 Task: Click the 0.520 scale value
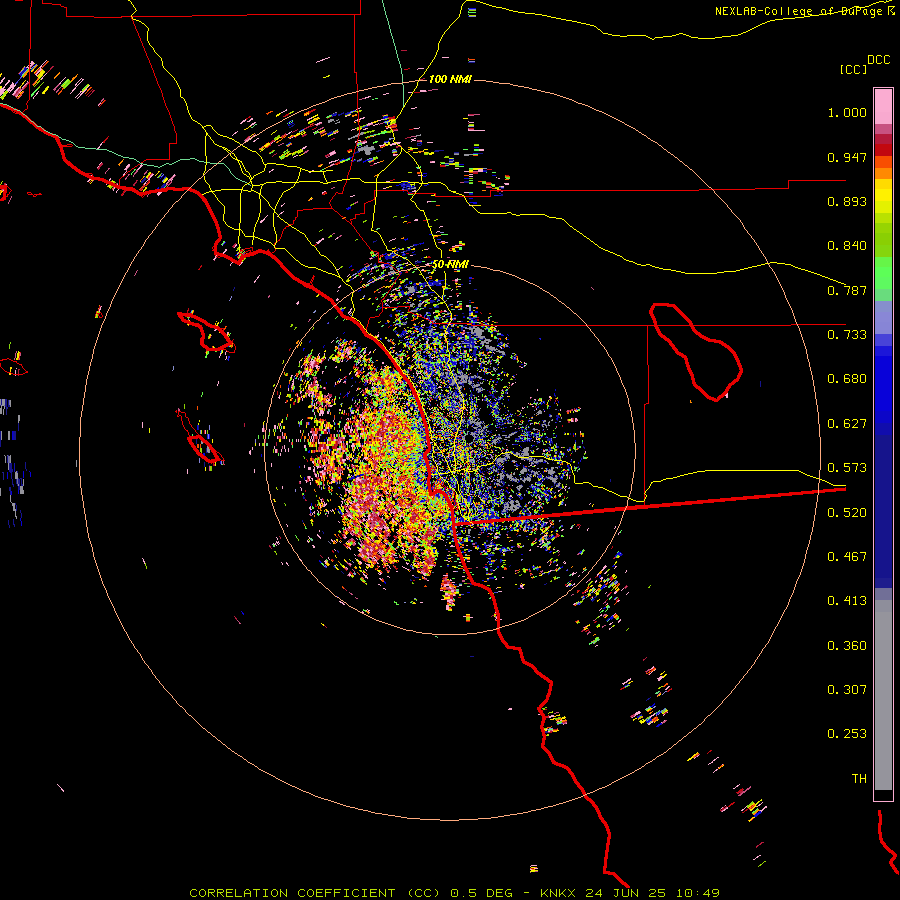click(x=847, y=513)
